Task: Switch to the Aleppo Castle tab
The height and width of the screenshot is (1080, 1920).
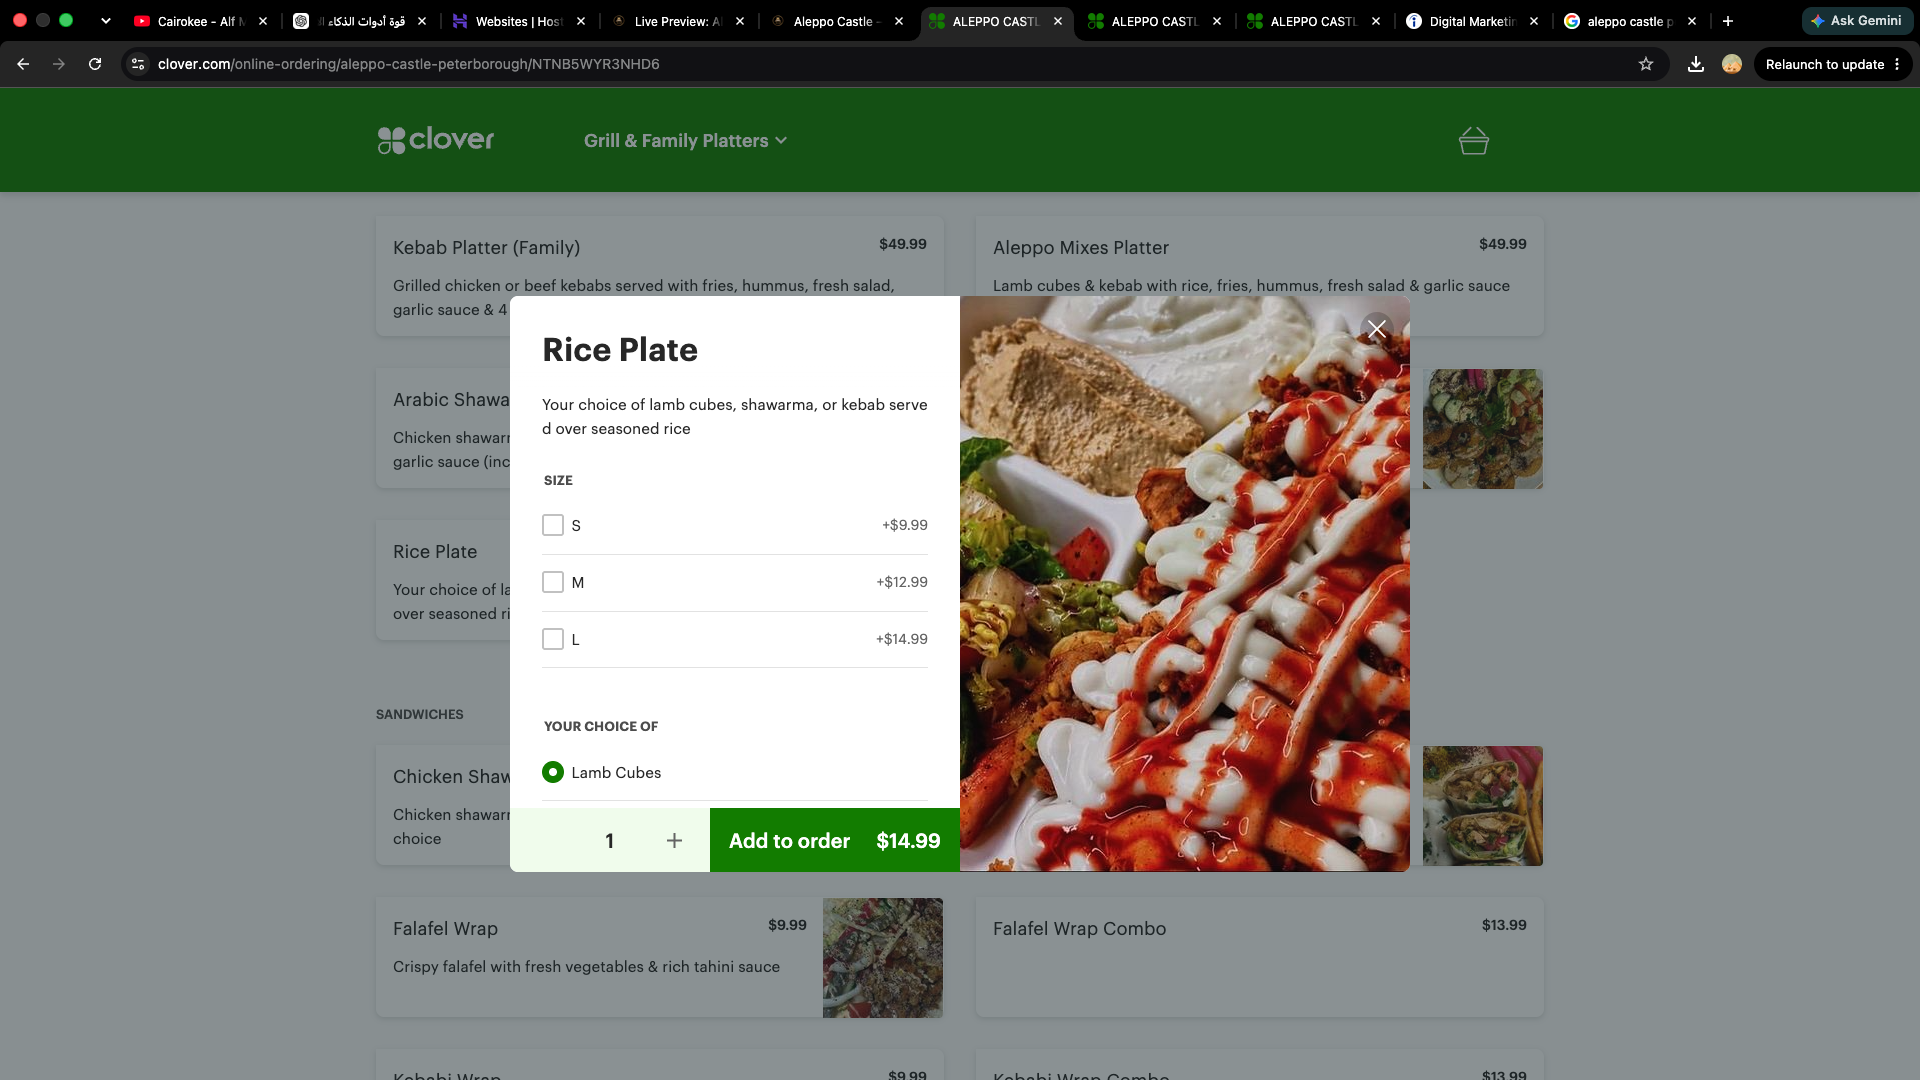Action: [x=835, y=21]
